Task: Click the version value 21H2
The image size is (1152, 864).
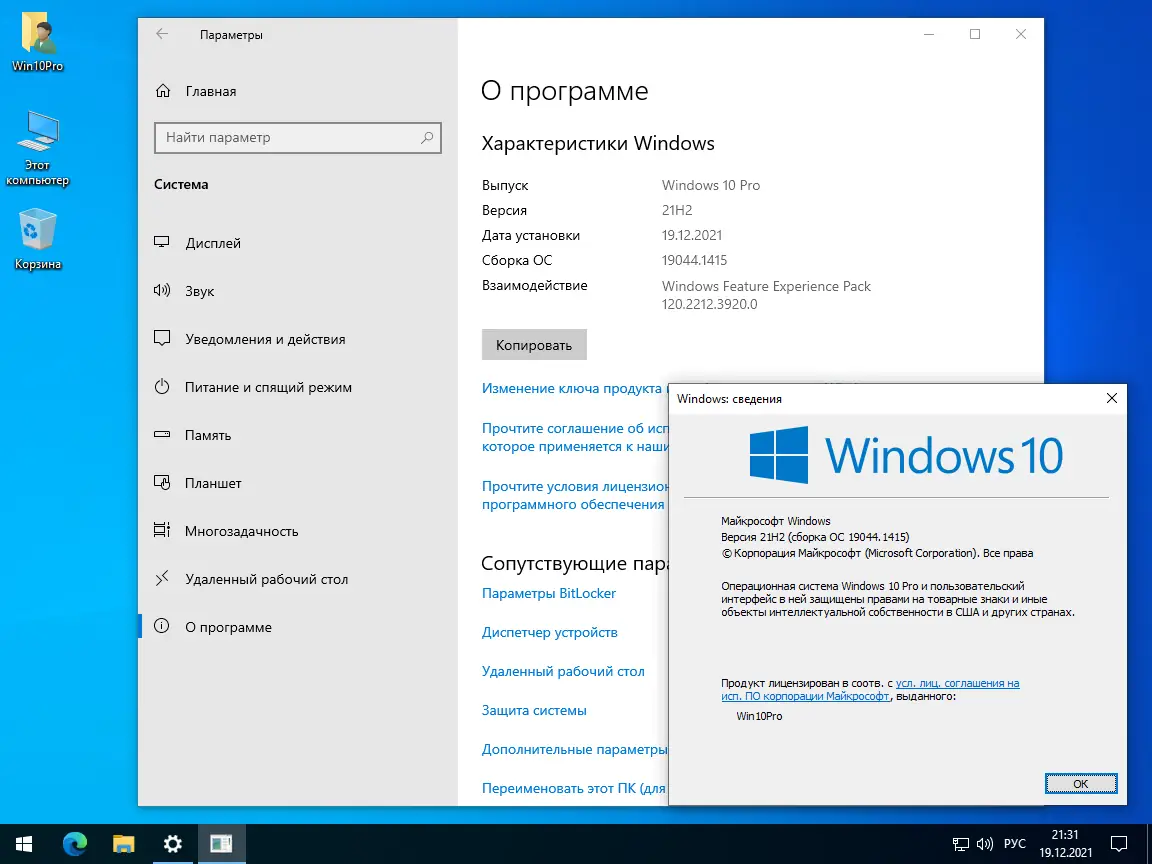Action: (677, 210)
